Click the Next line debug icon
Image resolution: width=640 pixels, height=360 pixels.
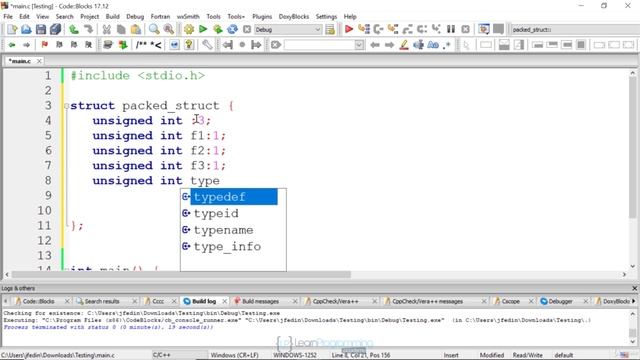(378, 29)
